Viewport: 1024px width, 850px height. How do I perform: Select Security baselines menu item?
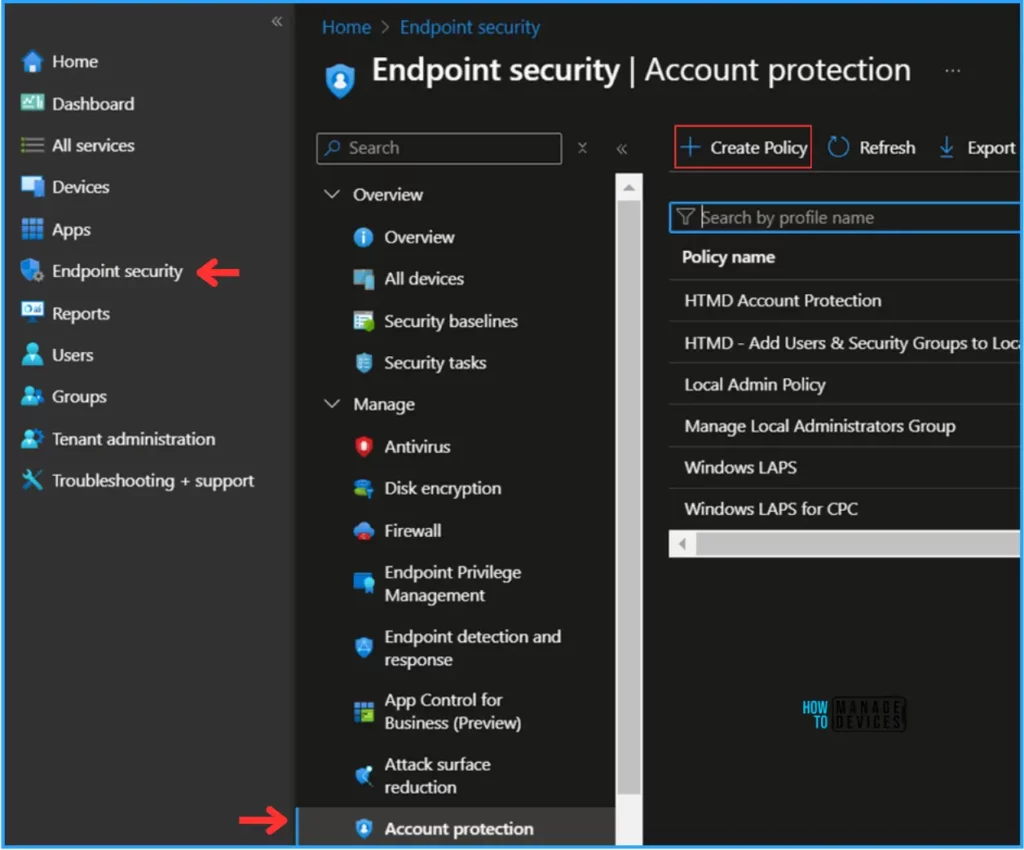(451, 321)
